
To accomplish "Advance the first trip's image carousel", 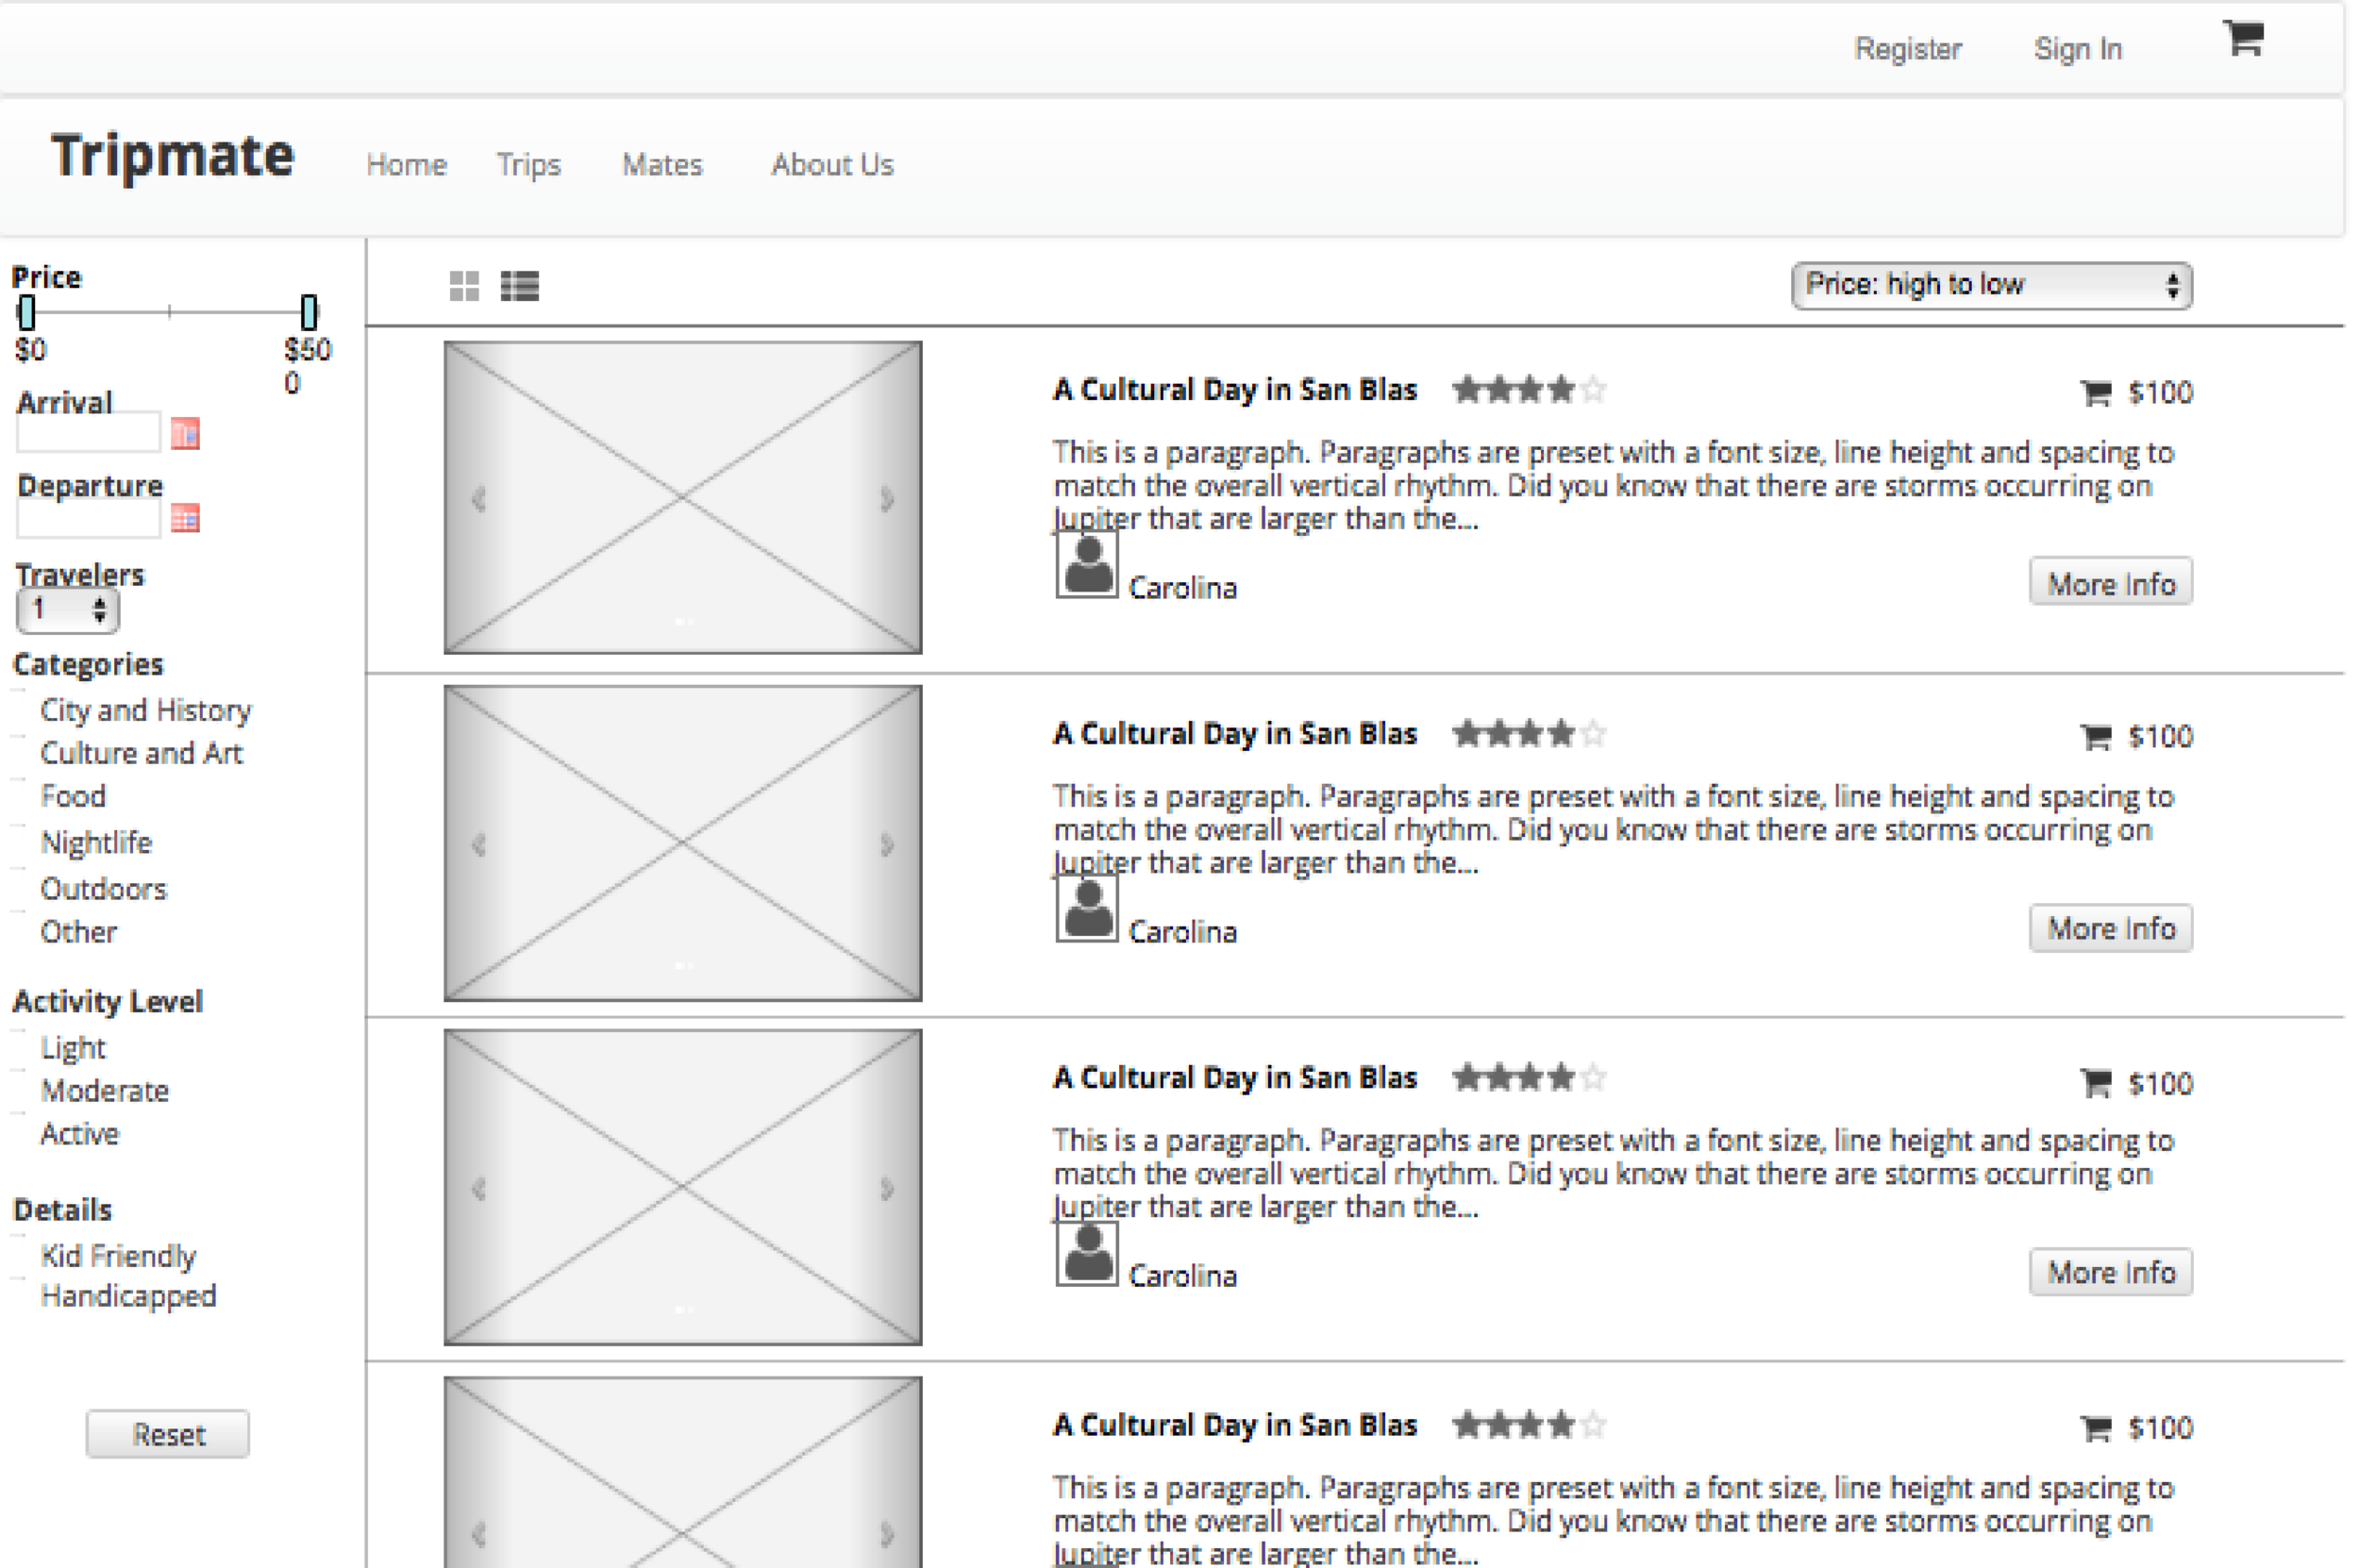I will [x=888, y=498].
